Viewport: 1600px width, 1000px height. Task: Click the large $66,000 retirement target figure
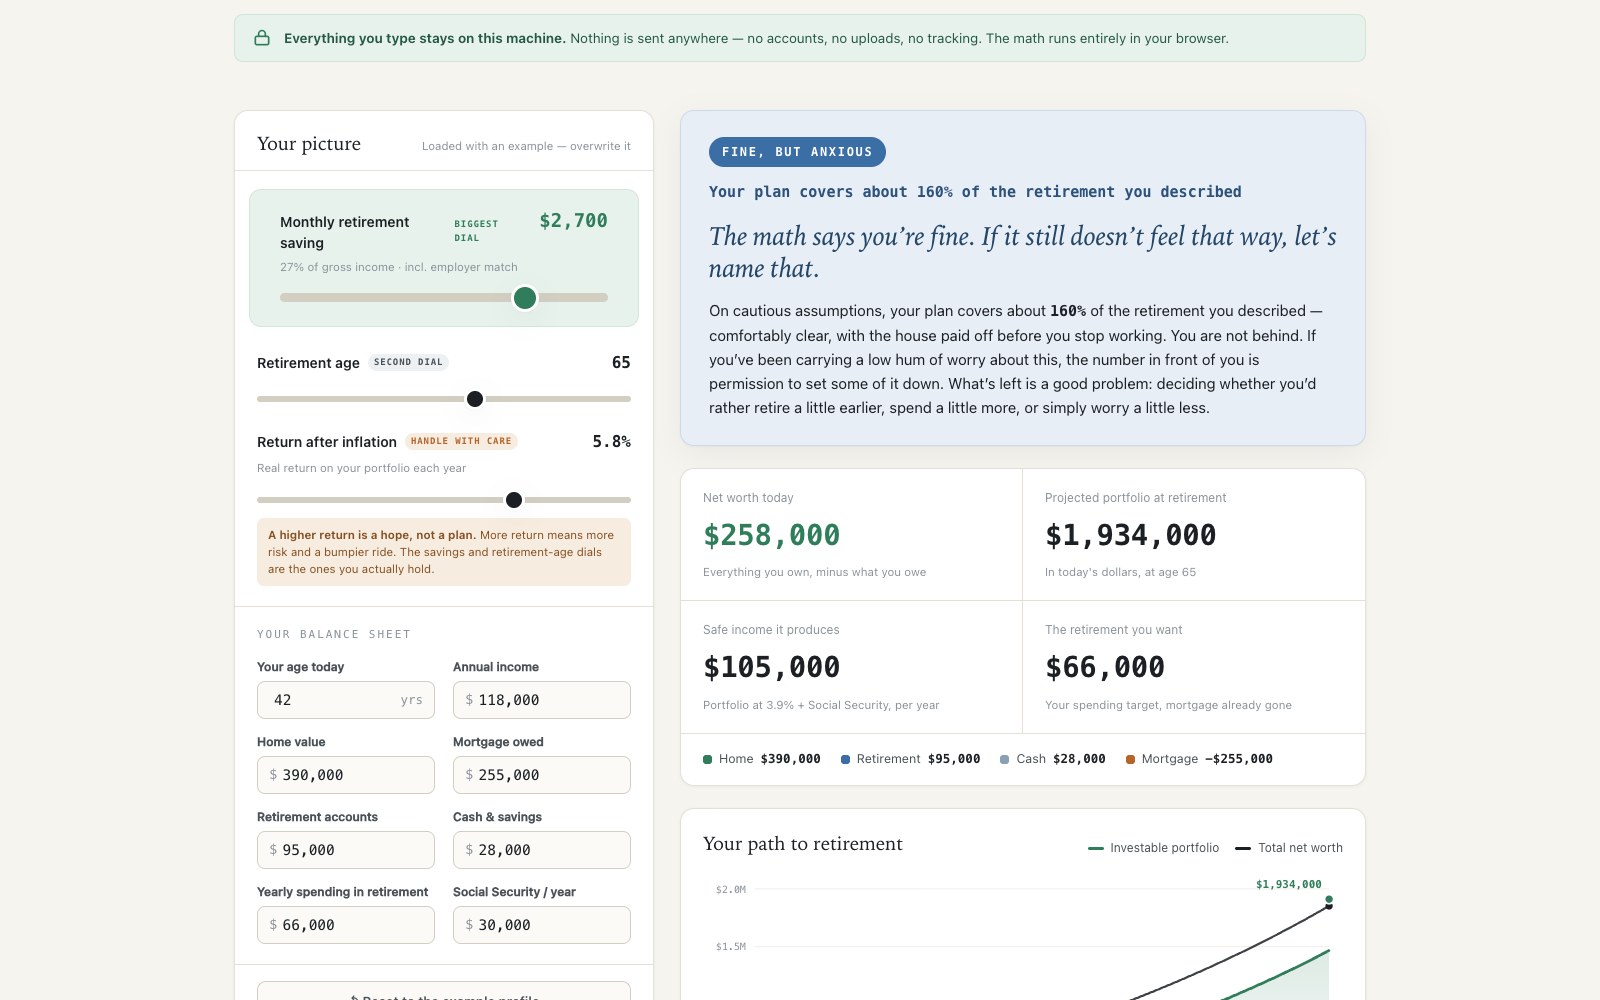(1105, 667)
